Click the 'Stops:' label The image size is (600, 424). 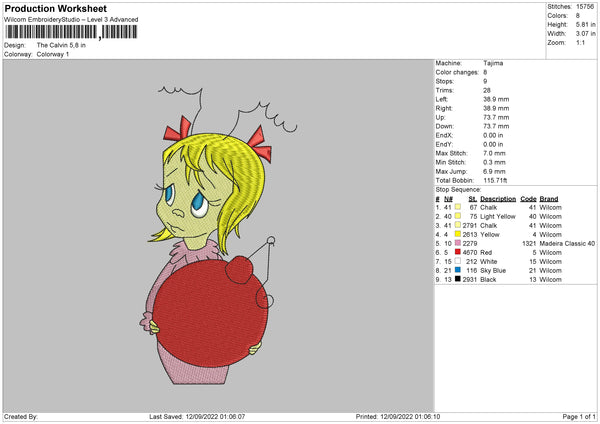[x=445, y=81]
